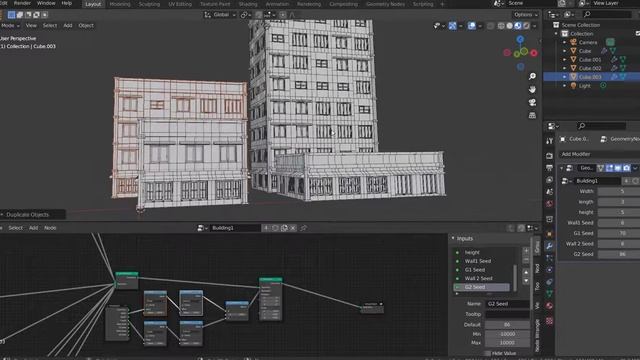Open the World properties tab icon
The width and height of the screenshot is (640, 360).
pyautogui.click(x=549, y=203)
